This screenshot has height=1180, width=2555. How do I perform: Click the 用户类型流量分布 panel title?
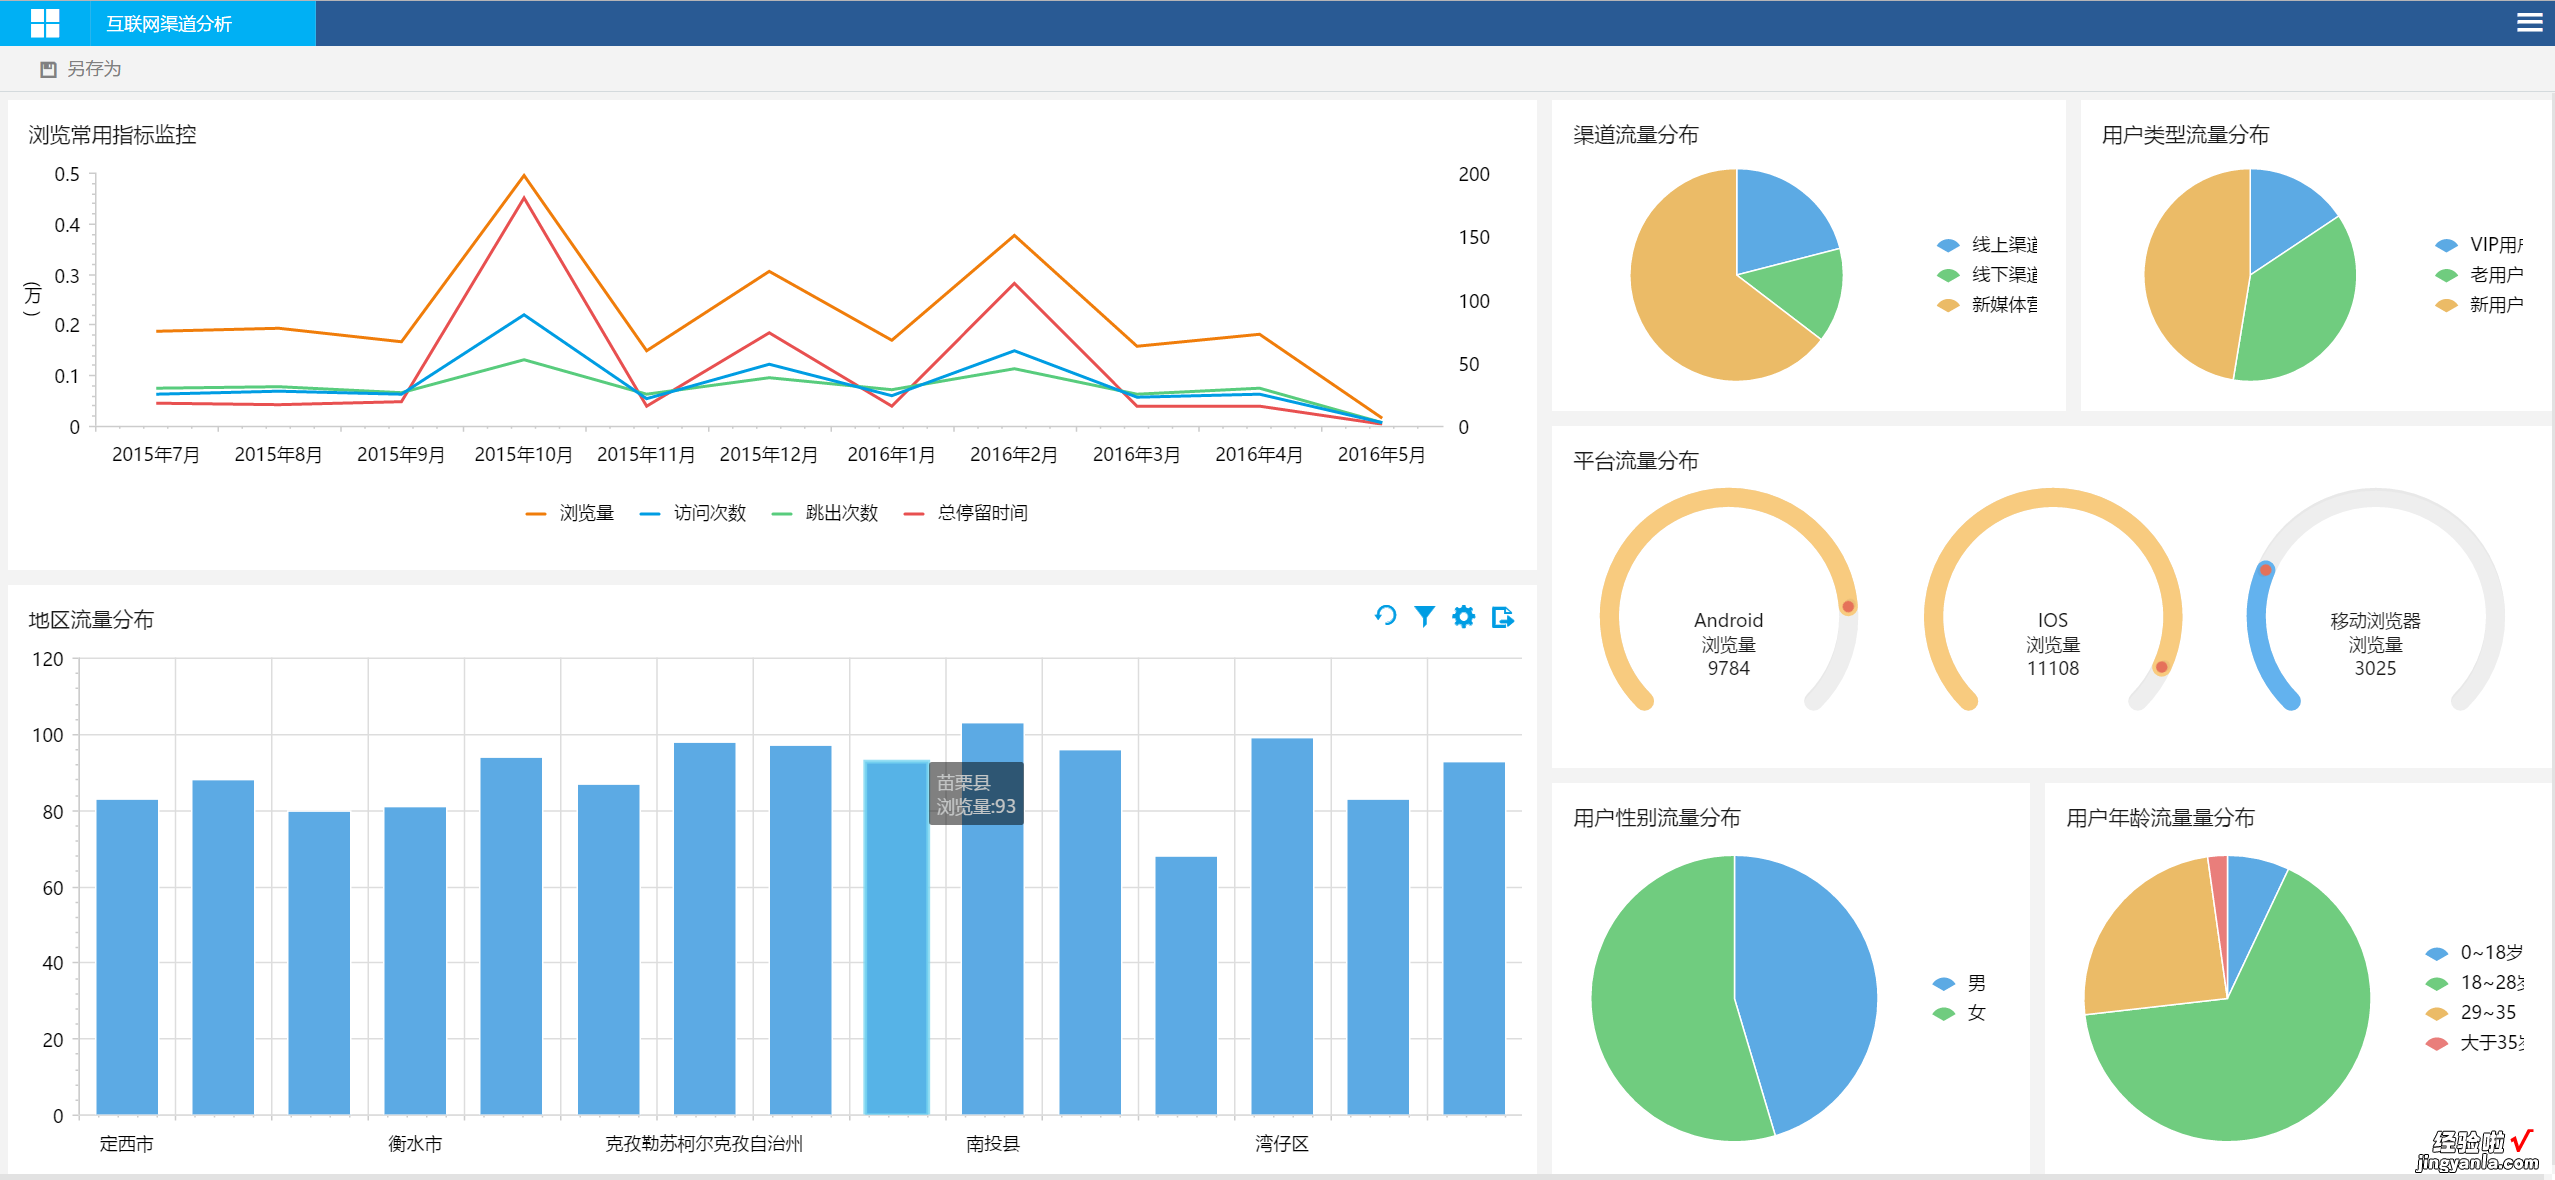coord(2185,135)
